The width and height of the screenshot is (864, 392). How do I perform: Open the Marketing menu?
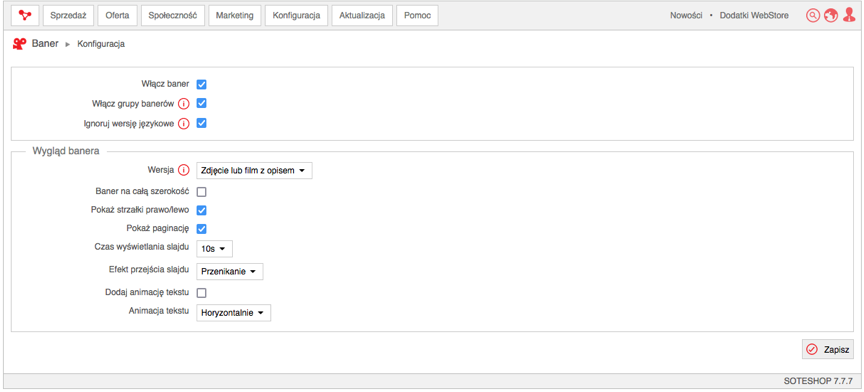[x=235, y=15]
